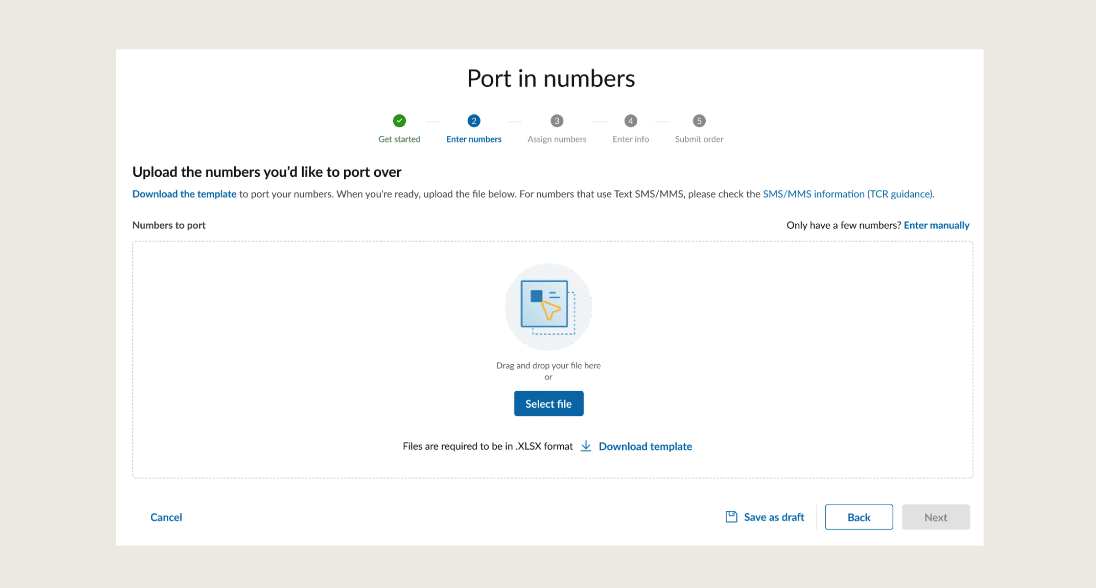The height and width of the screenshot is (588, 1096).
Task: Click the download arrow icon
Action: pyautogui.click(x=586, y=446)
